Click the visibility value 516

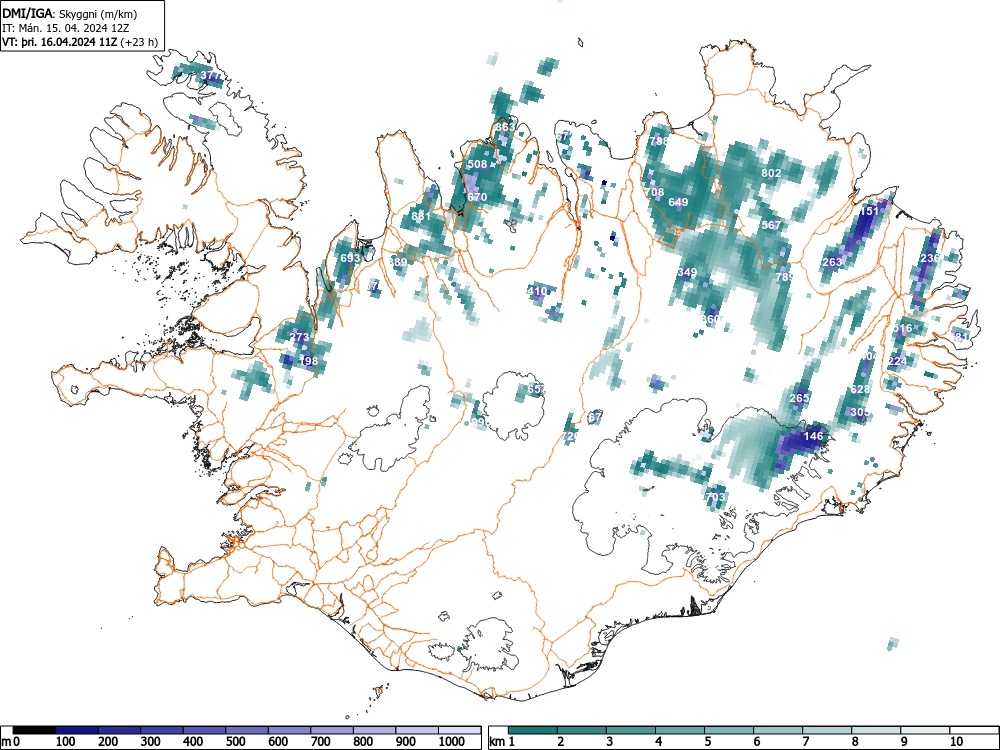pyautogui.click(x=902, y=328)
